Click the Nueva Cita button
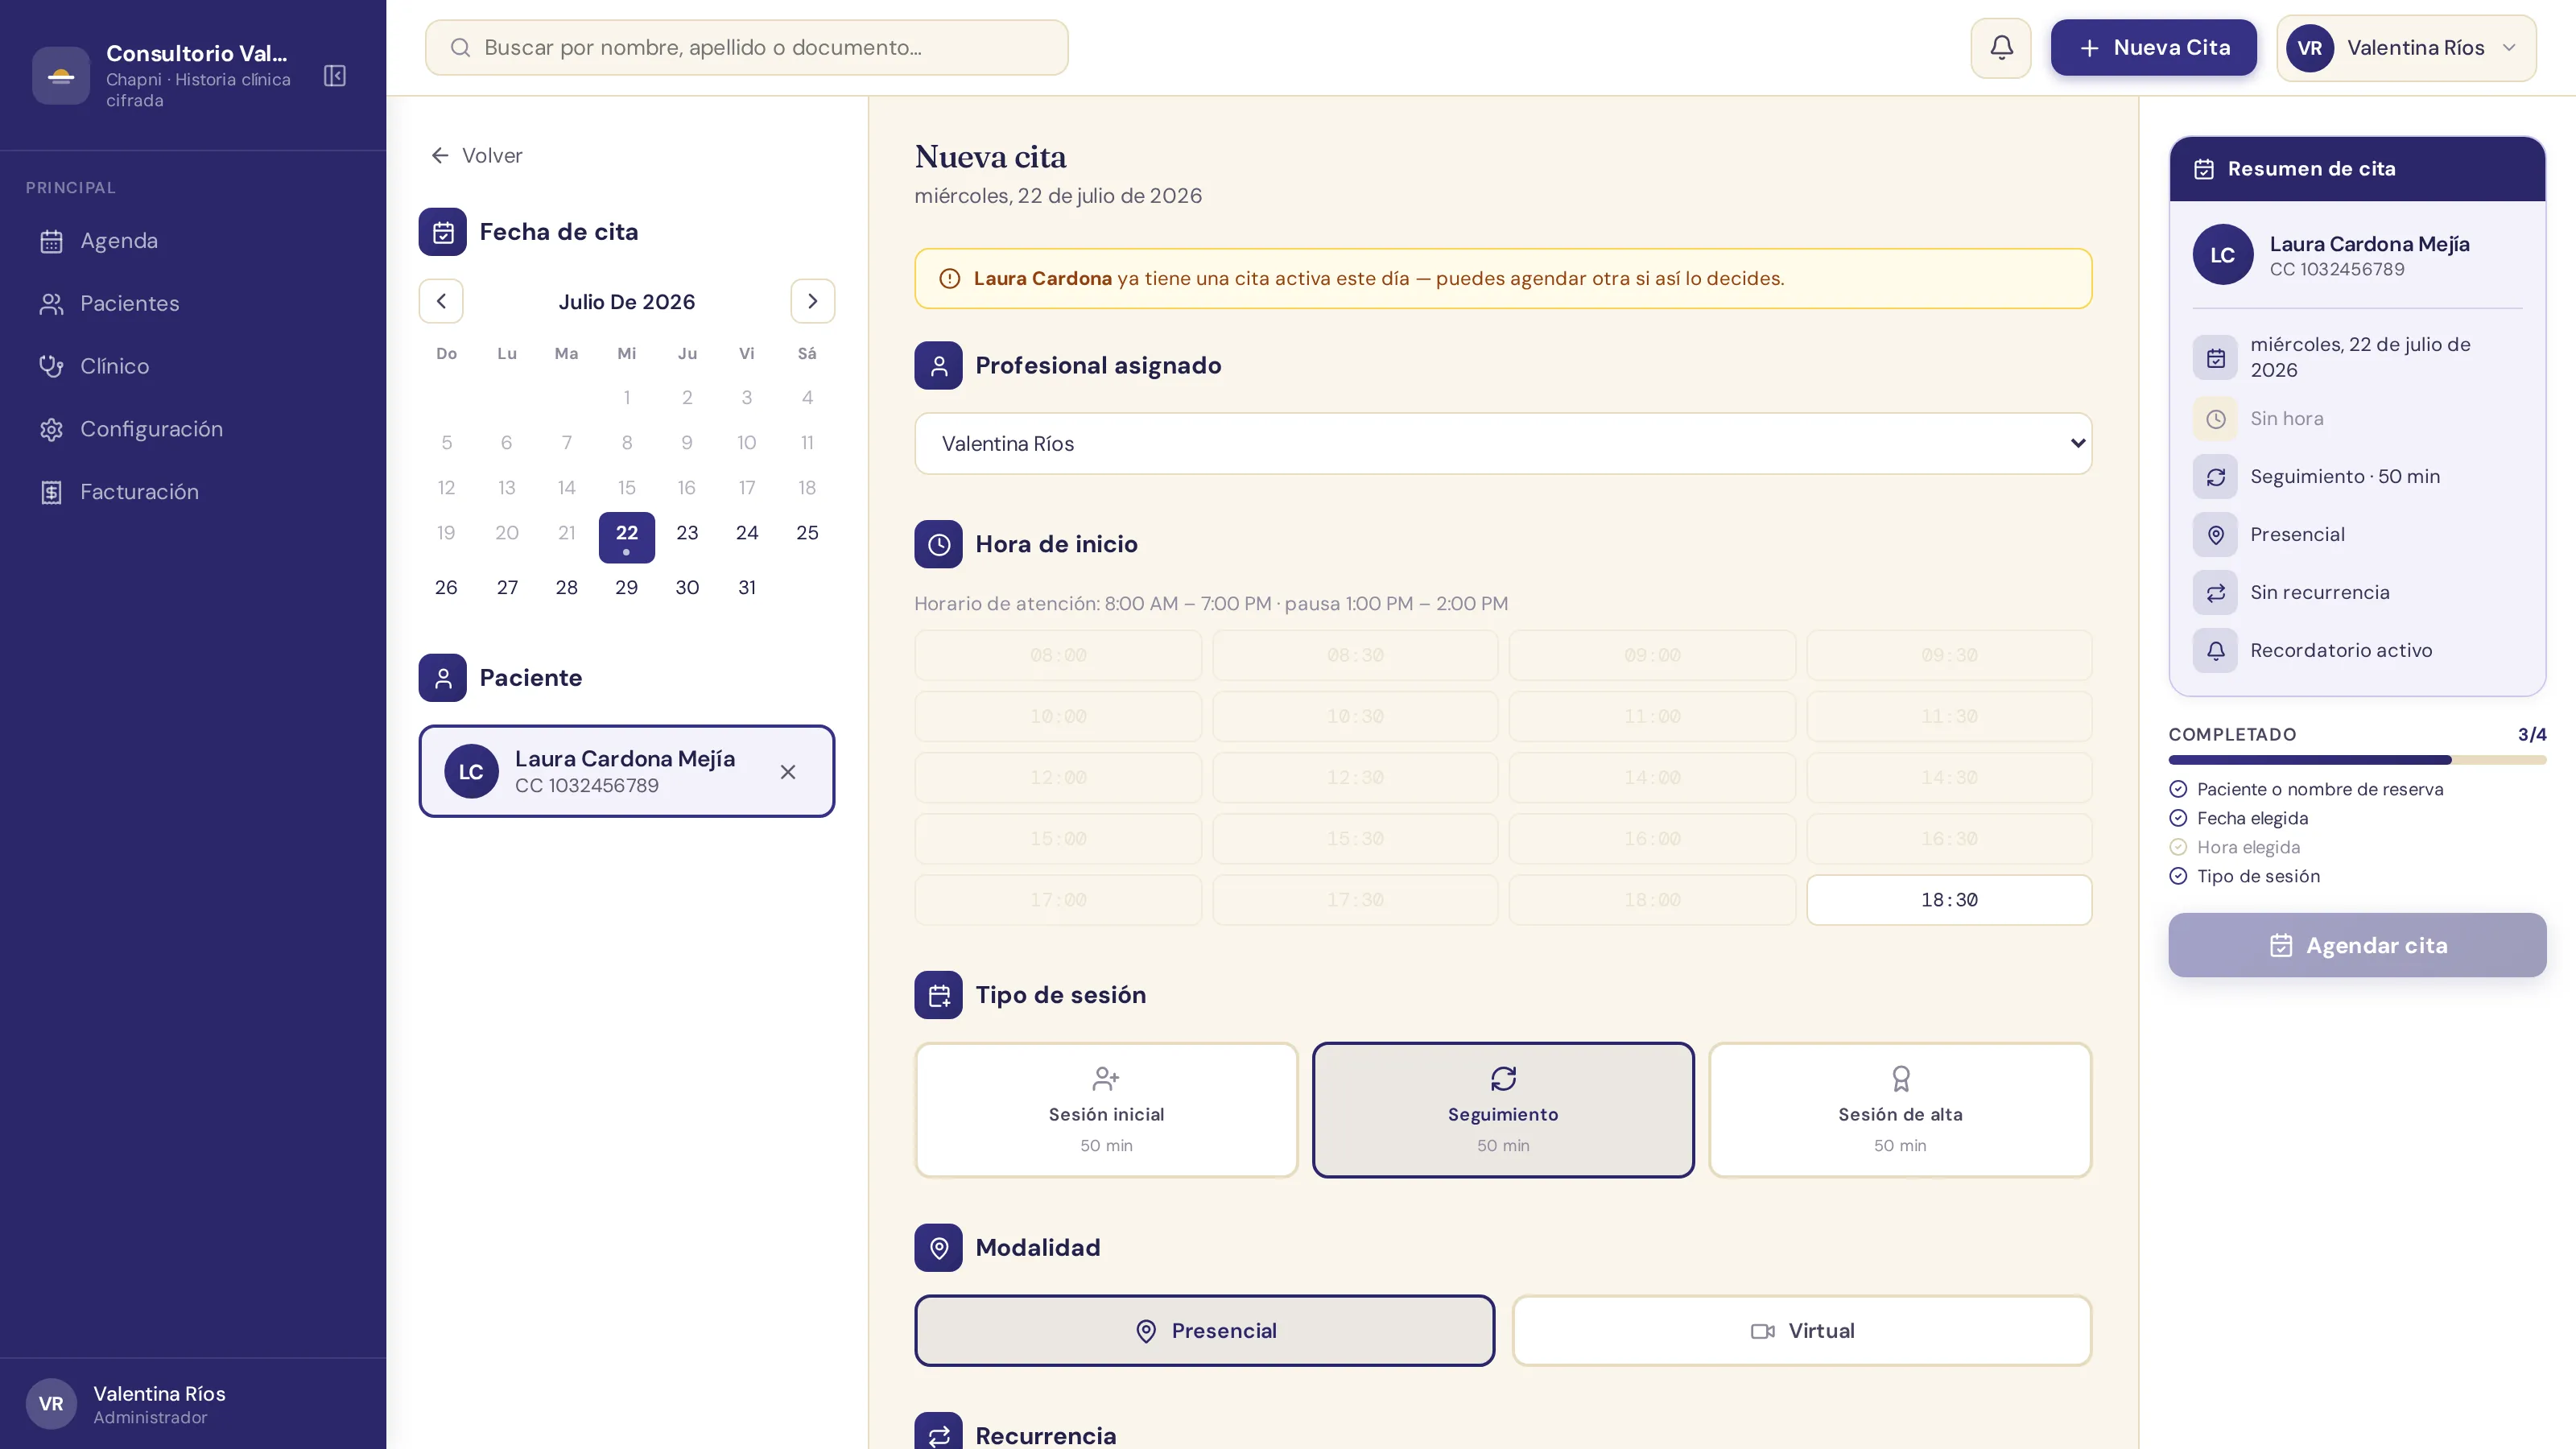 (2154, 48)
